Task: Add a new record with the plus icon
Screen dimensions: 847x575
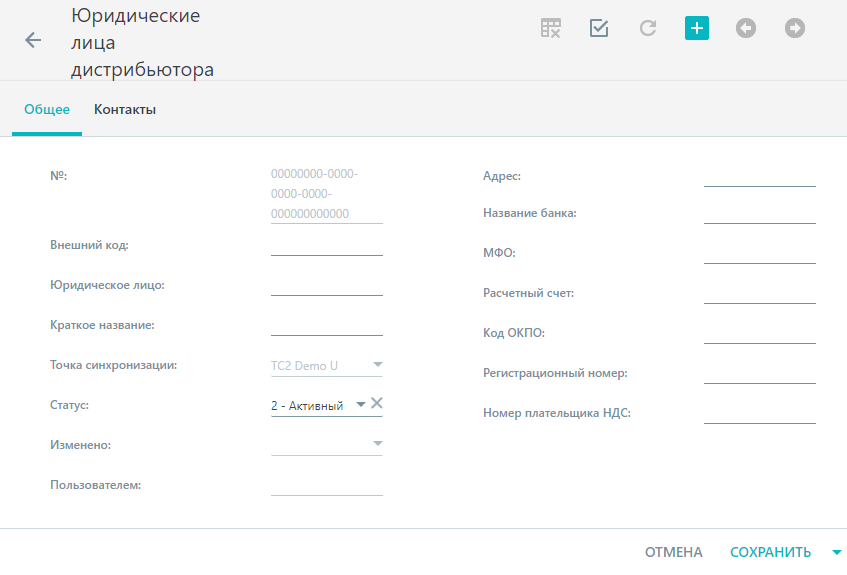Action: [697, 28]
